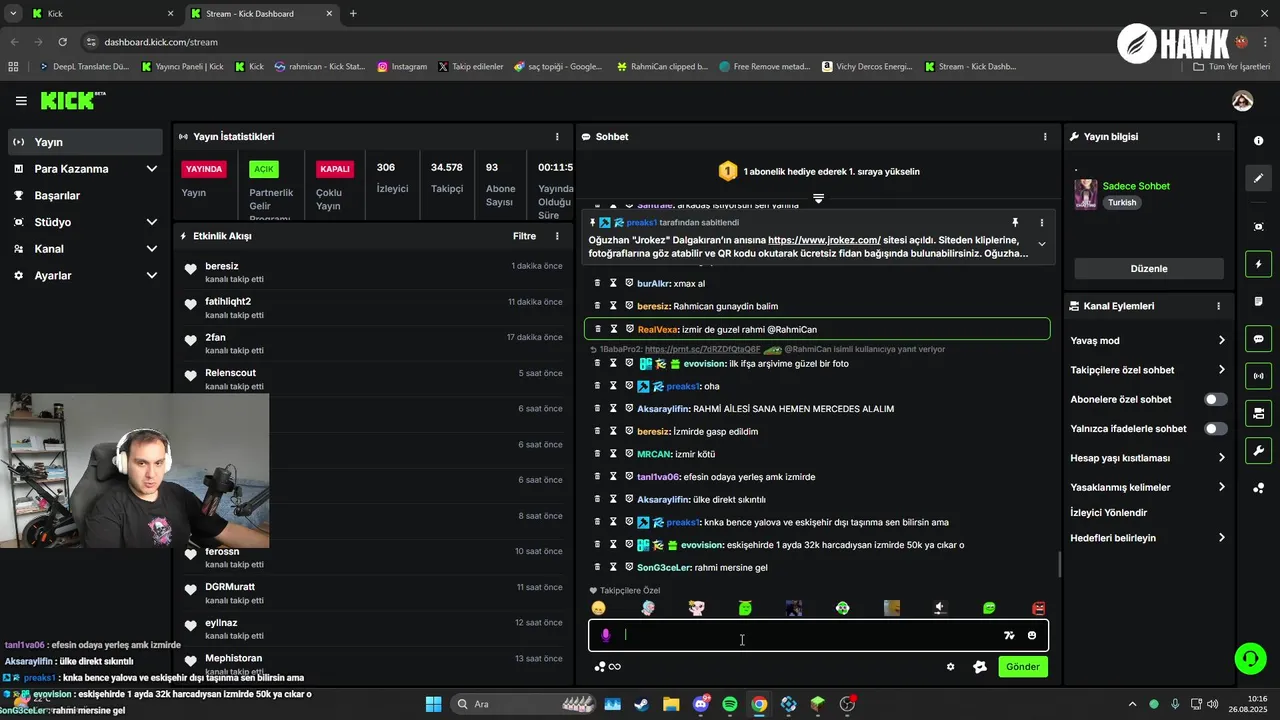Click İzleyici Yönlendir in Kanal Eylemleri
The height and width of the screenshot is (720, 1280).
1108,513
